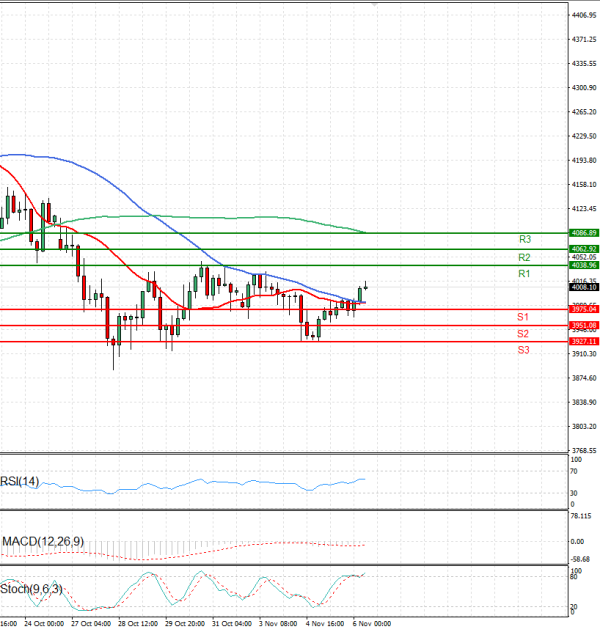The height and width of the screenshot is (632, 600).
Task: Click the green 4038.96 price tag
Action: tap(583, 265)
